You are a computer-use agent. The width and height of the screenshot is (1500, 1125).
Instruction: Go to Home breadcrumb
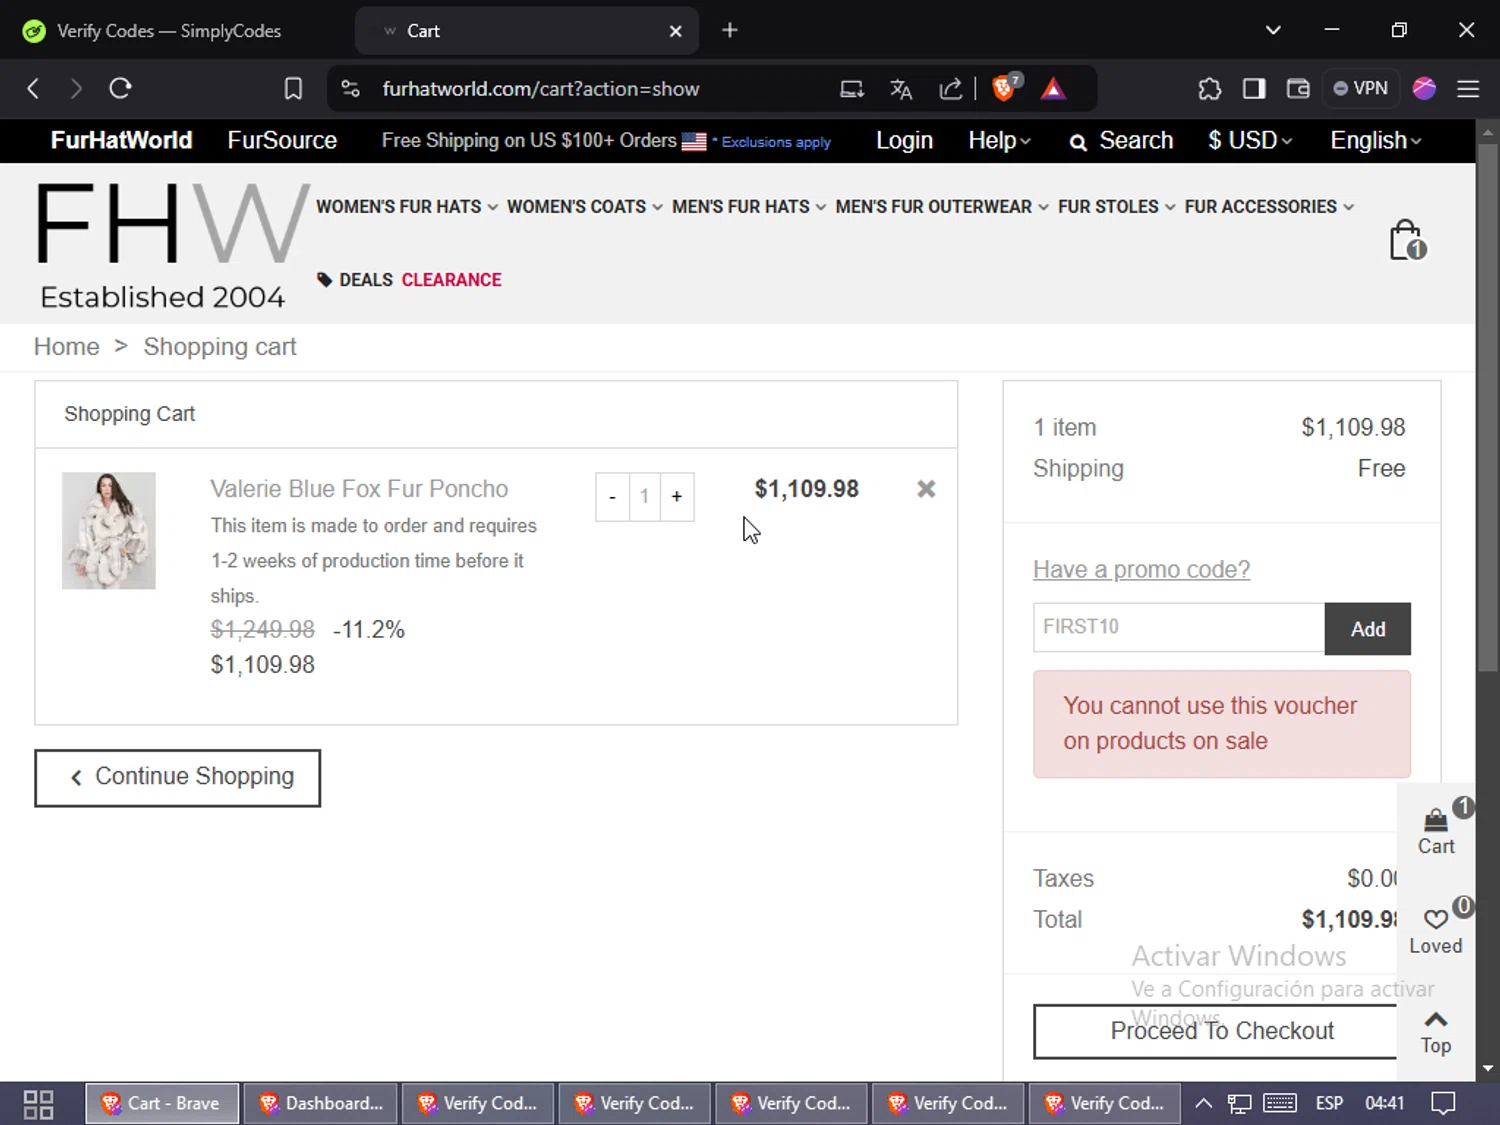point(67,347)
